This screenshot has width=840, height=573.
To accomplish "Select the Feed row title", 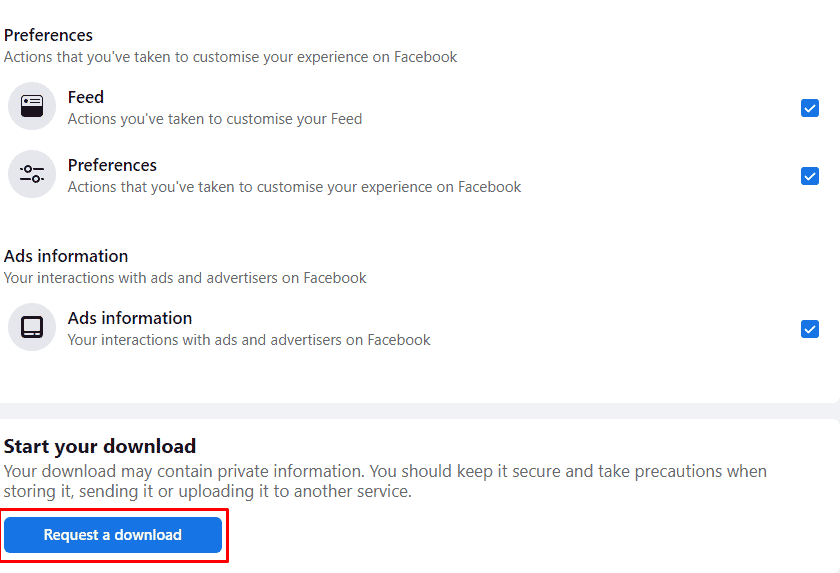I will (86, 97).
